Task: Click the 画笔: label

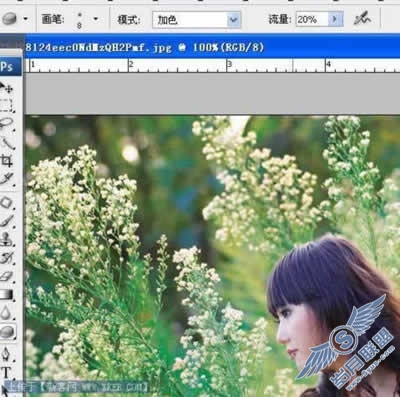Action: (x=53, y=19)
